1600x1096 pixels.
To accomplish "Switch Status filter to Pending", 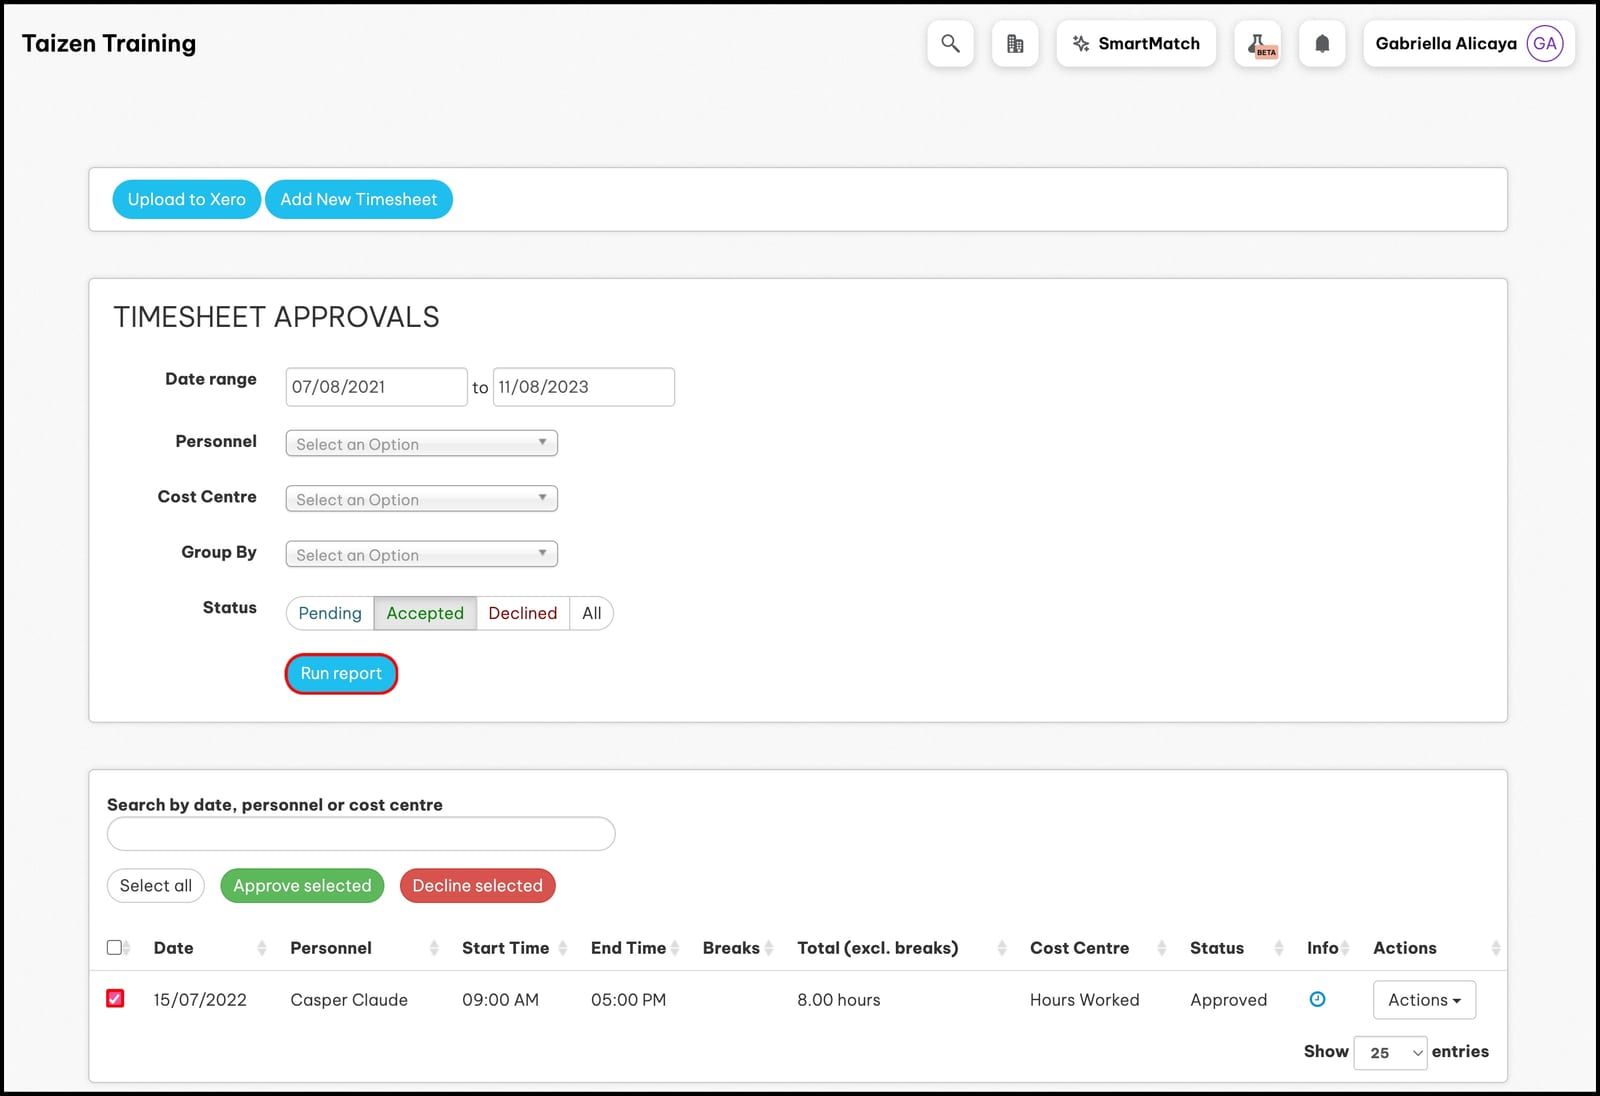I will 328,613.
